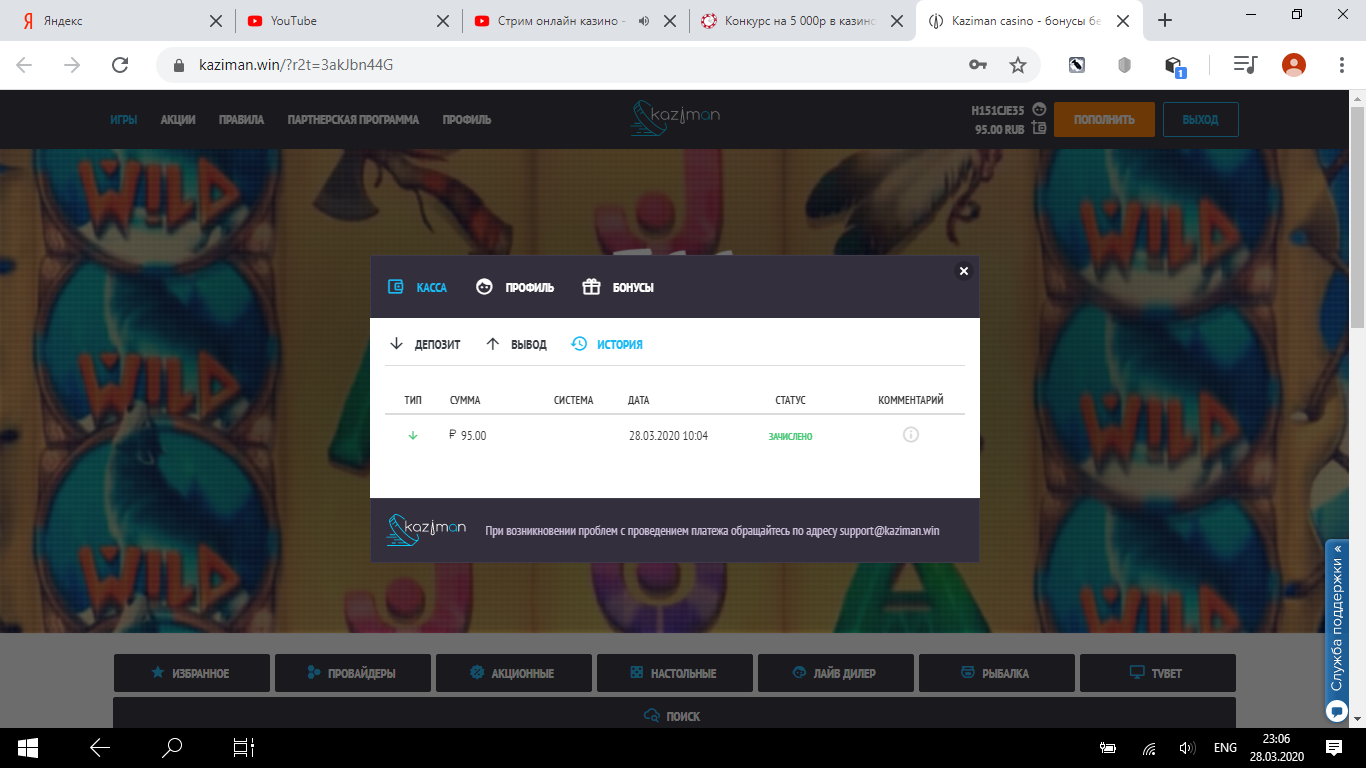Open the Акции menu item
The width and height of the screenshot is (1366, 768).
pyautogui.click(x=178, y=119)
